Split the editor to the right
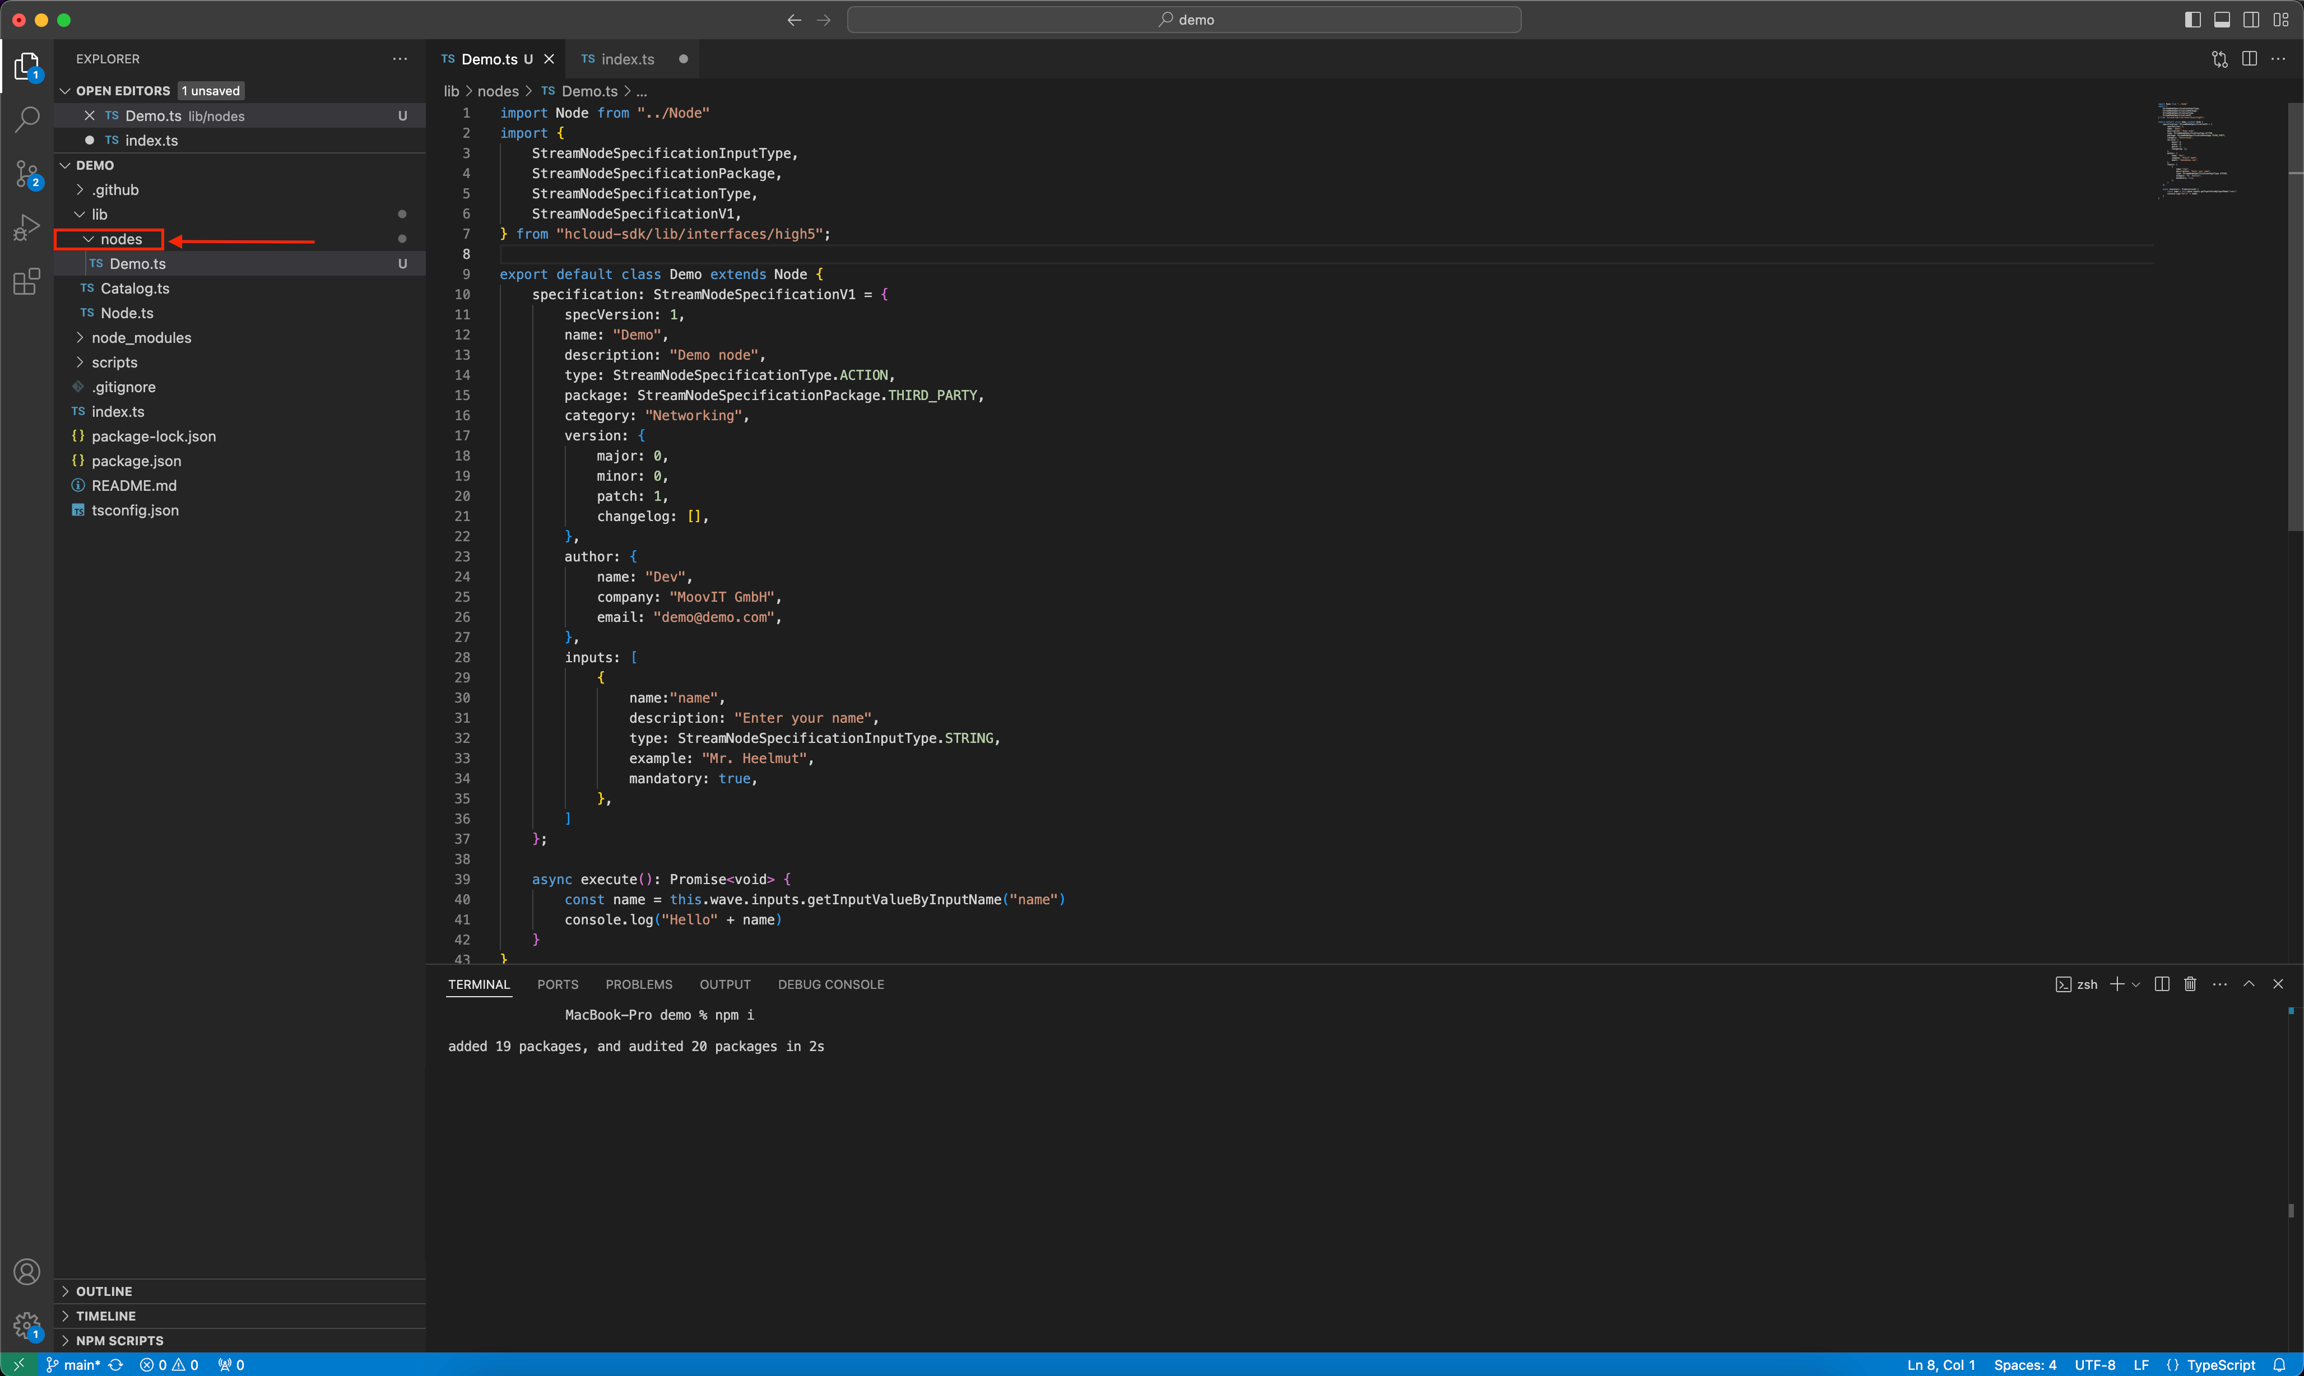The width and height of the screenshot is (2304, 1376). (2249, 59)
